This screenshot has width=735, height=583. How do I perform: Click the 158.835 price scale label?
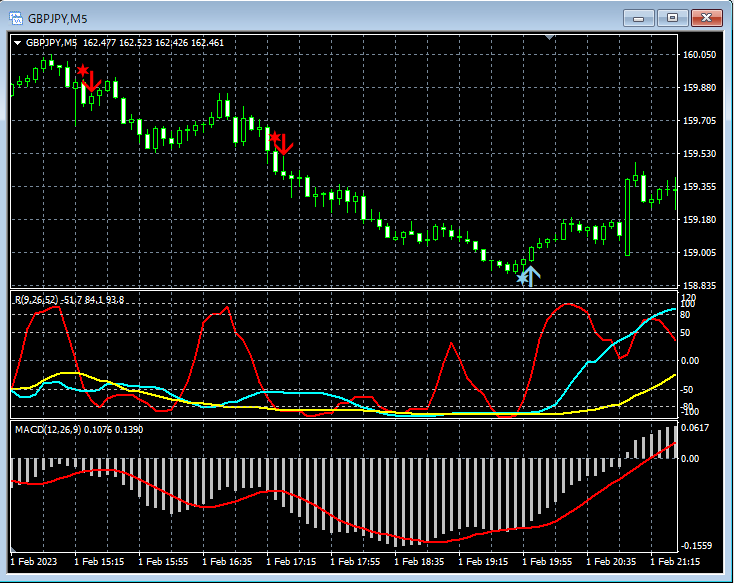[699, 286]
